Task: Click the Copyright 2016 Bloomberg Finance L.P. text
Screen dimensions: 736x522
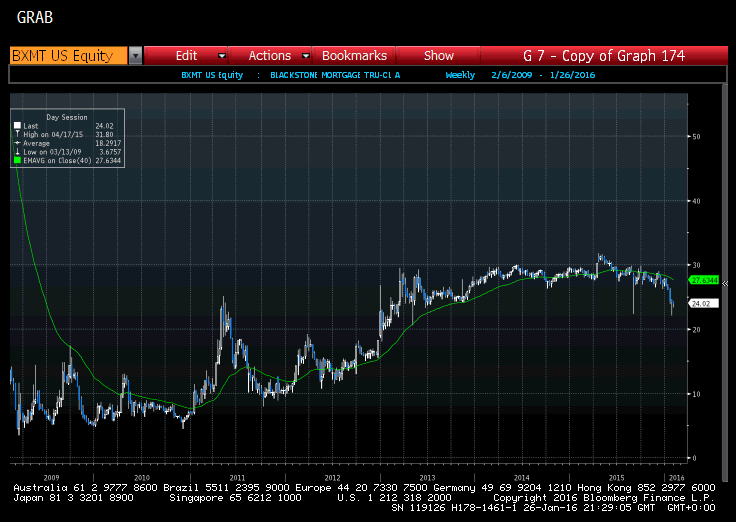Action: (604, 498)
